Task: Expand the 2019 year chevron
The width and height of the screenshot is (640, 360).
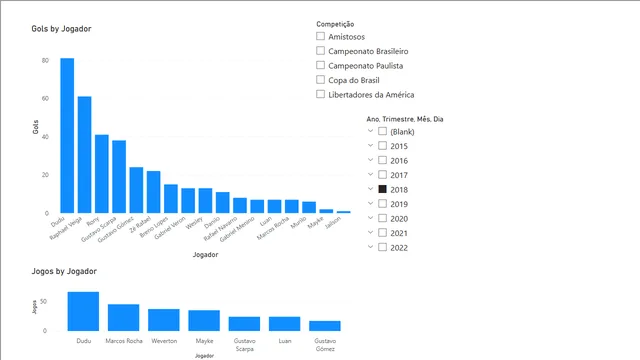Action: click(370, 203)
